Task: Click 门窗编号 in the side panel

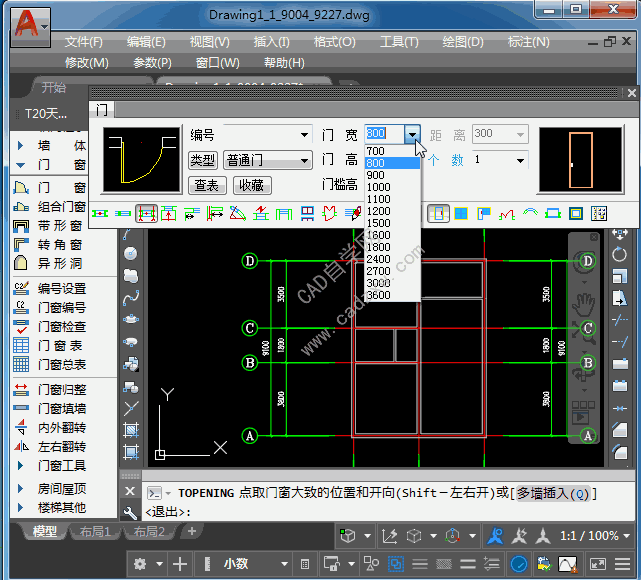Action: [62, 307]
